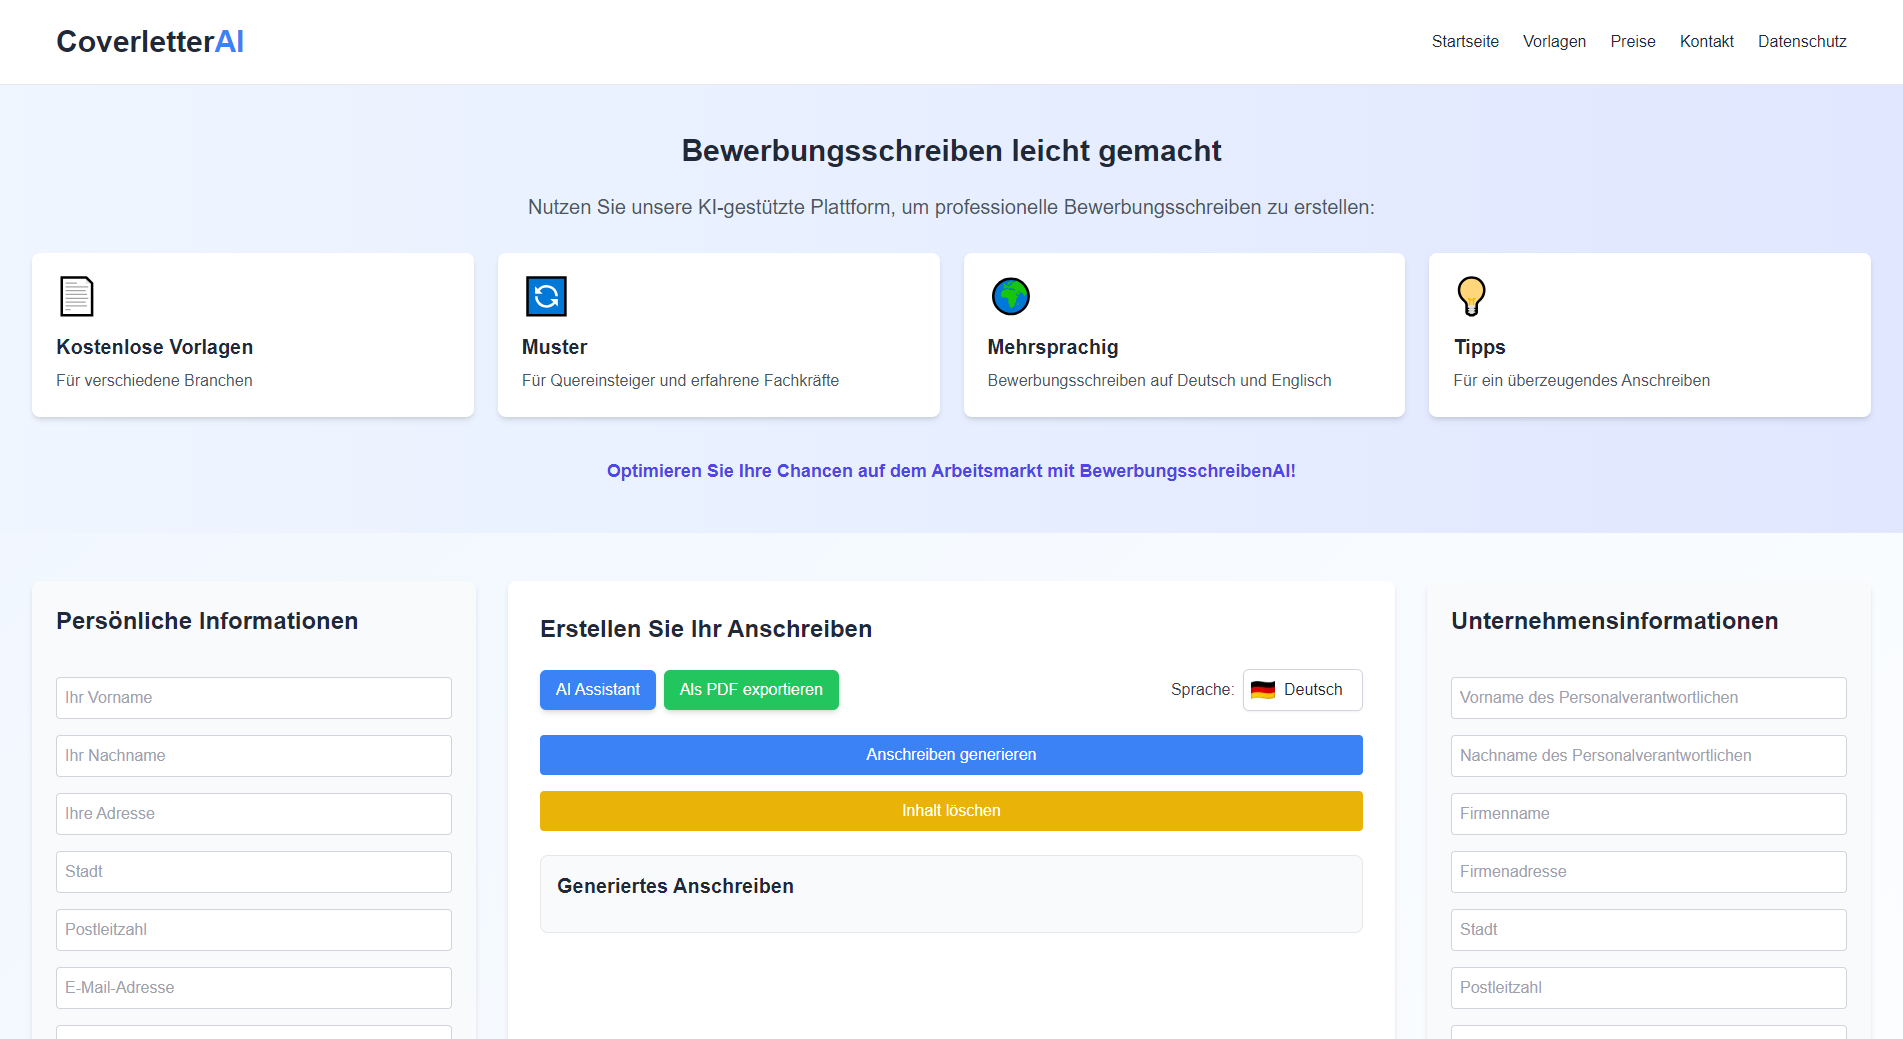
Task: Open the Sprache language dropdown
Action: click(x=1302, y=689)
